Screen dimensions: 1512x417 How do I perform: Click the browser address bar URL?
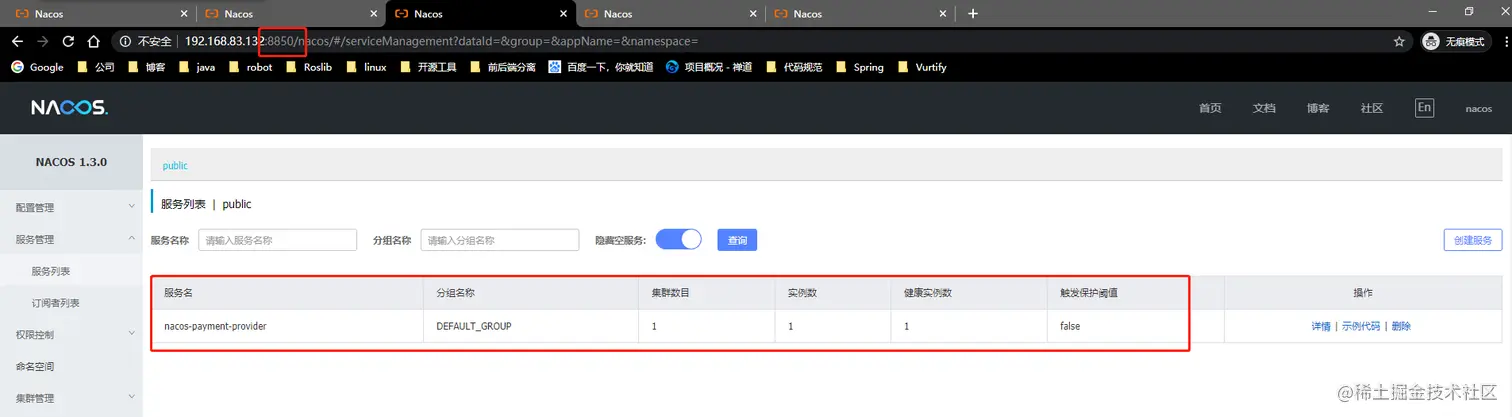pos(441,42)
